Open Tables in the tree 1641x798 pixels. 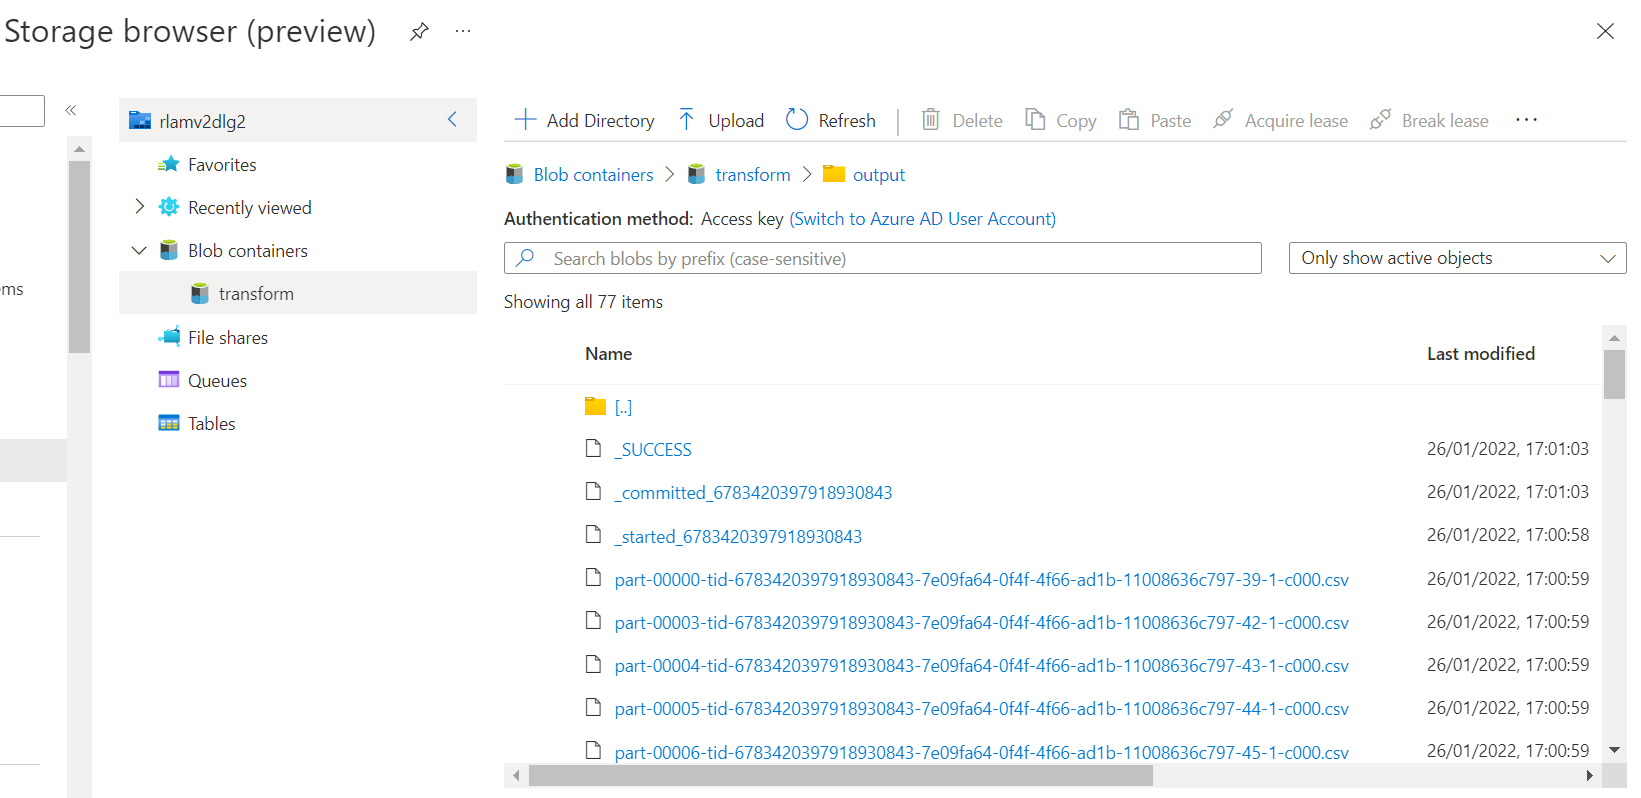(211, 424)
